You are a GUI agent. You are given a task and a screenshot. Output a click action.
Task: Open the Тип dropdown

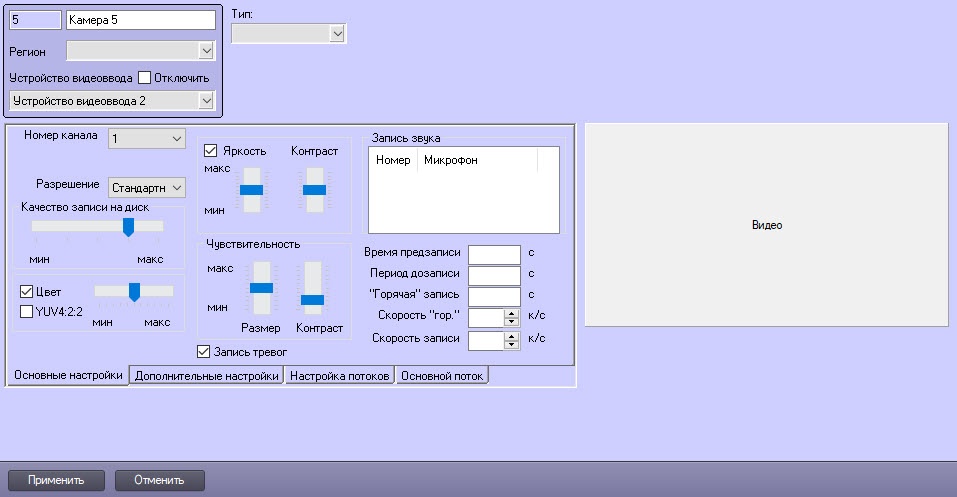coord(288,34)
